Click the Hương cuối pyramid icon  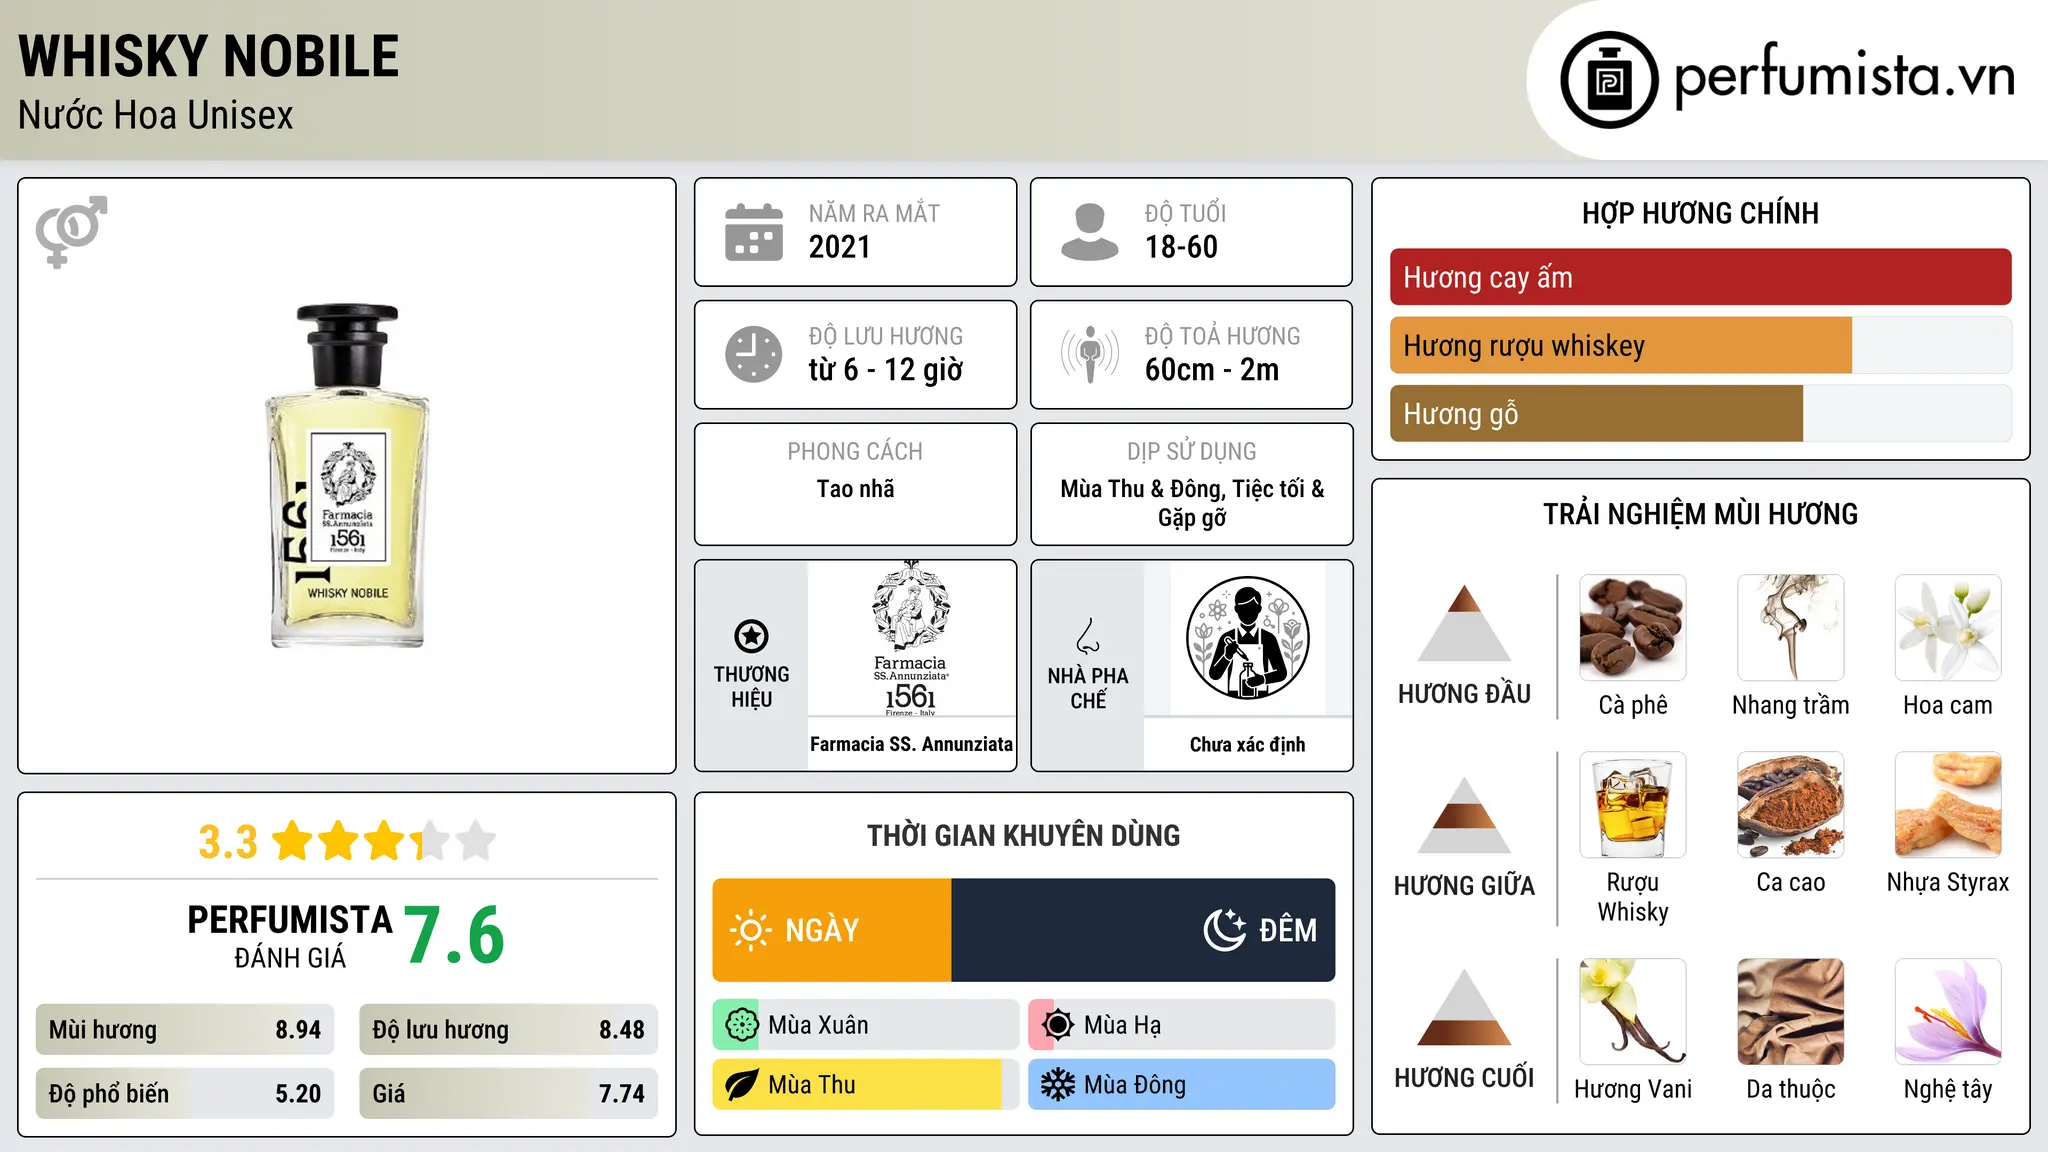point(1464,1007)
